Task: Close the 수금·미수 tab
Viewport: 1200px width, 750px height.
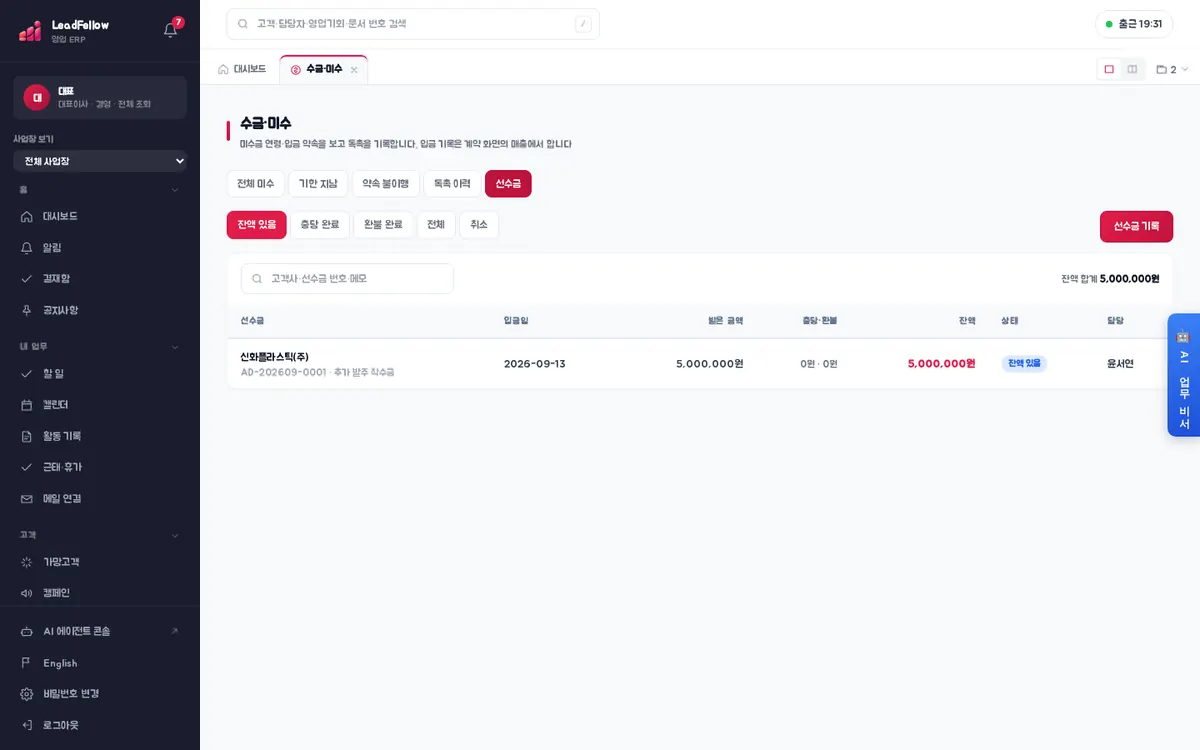Action: coord(354,70)
